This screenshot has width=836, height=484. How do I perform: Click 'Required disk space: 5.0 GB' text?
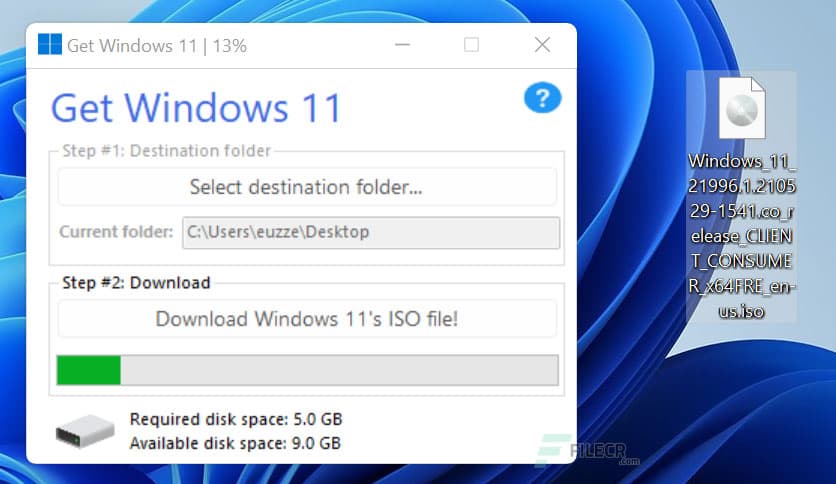click(236, 419)
